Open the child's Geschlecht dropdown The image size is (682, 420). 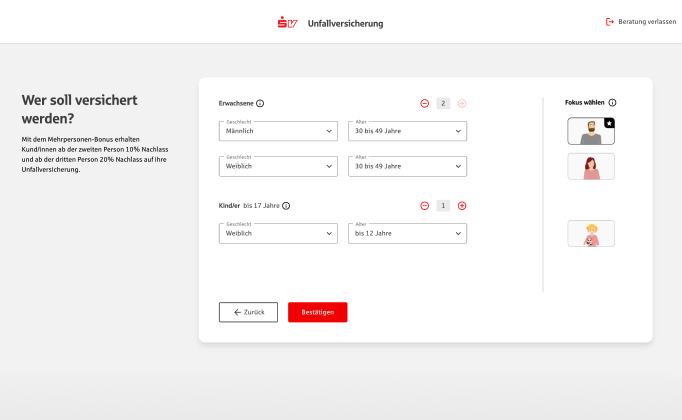tap(278, 233)
